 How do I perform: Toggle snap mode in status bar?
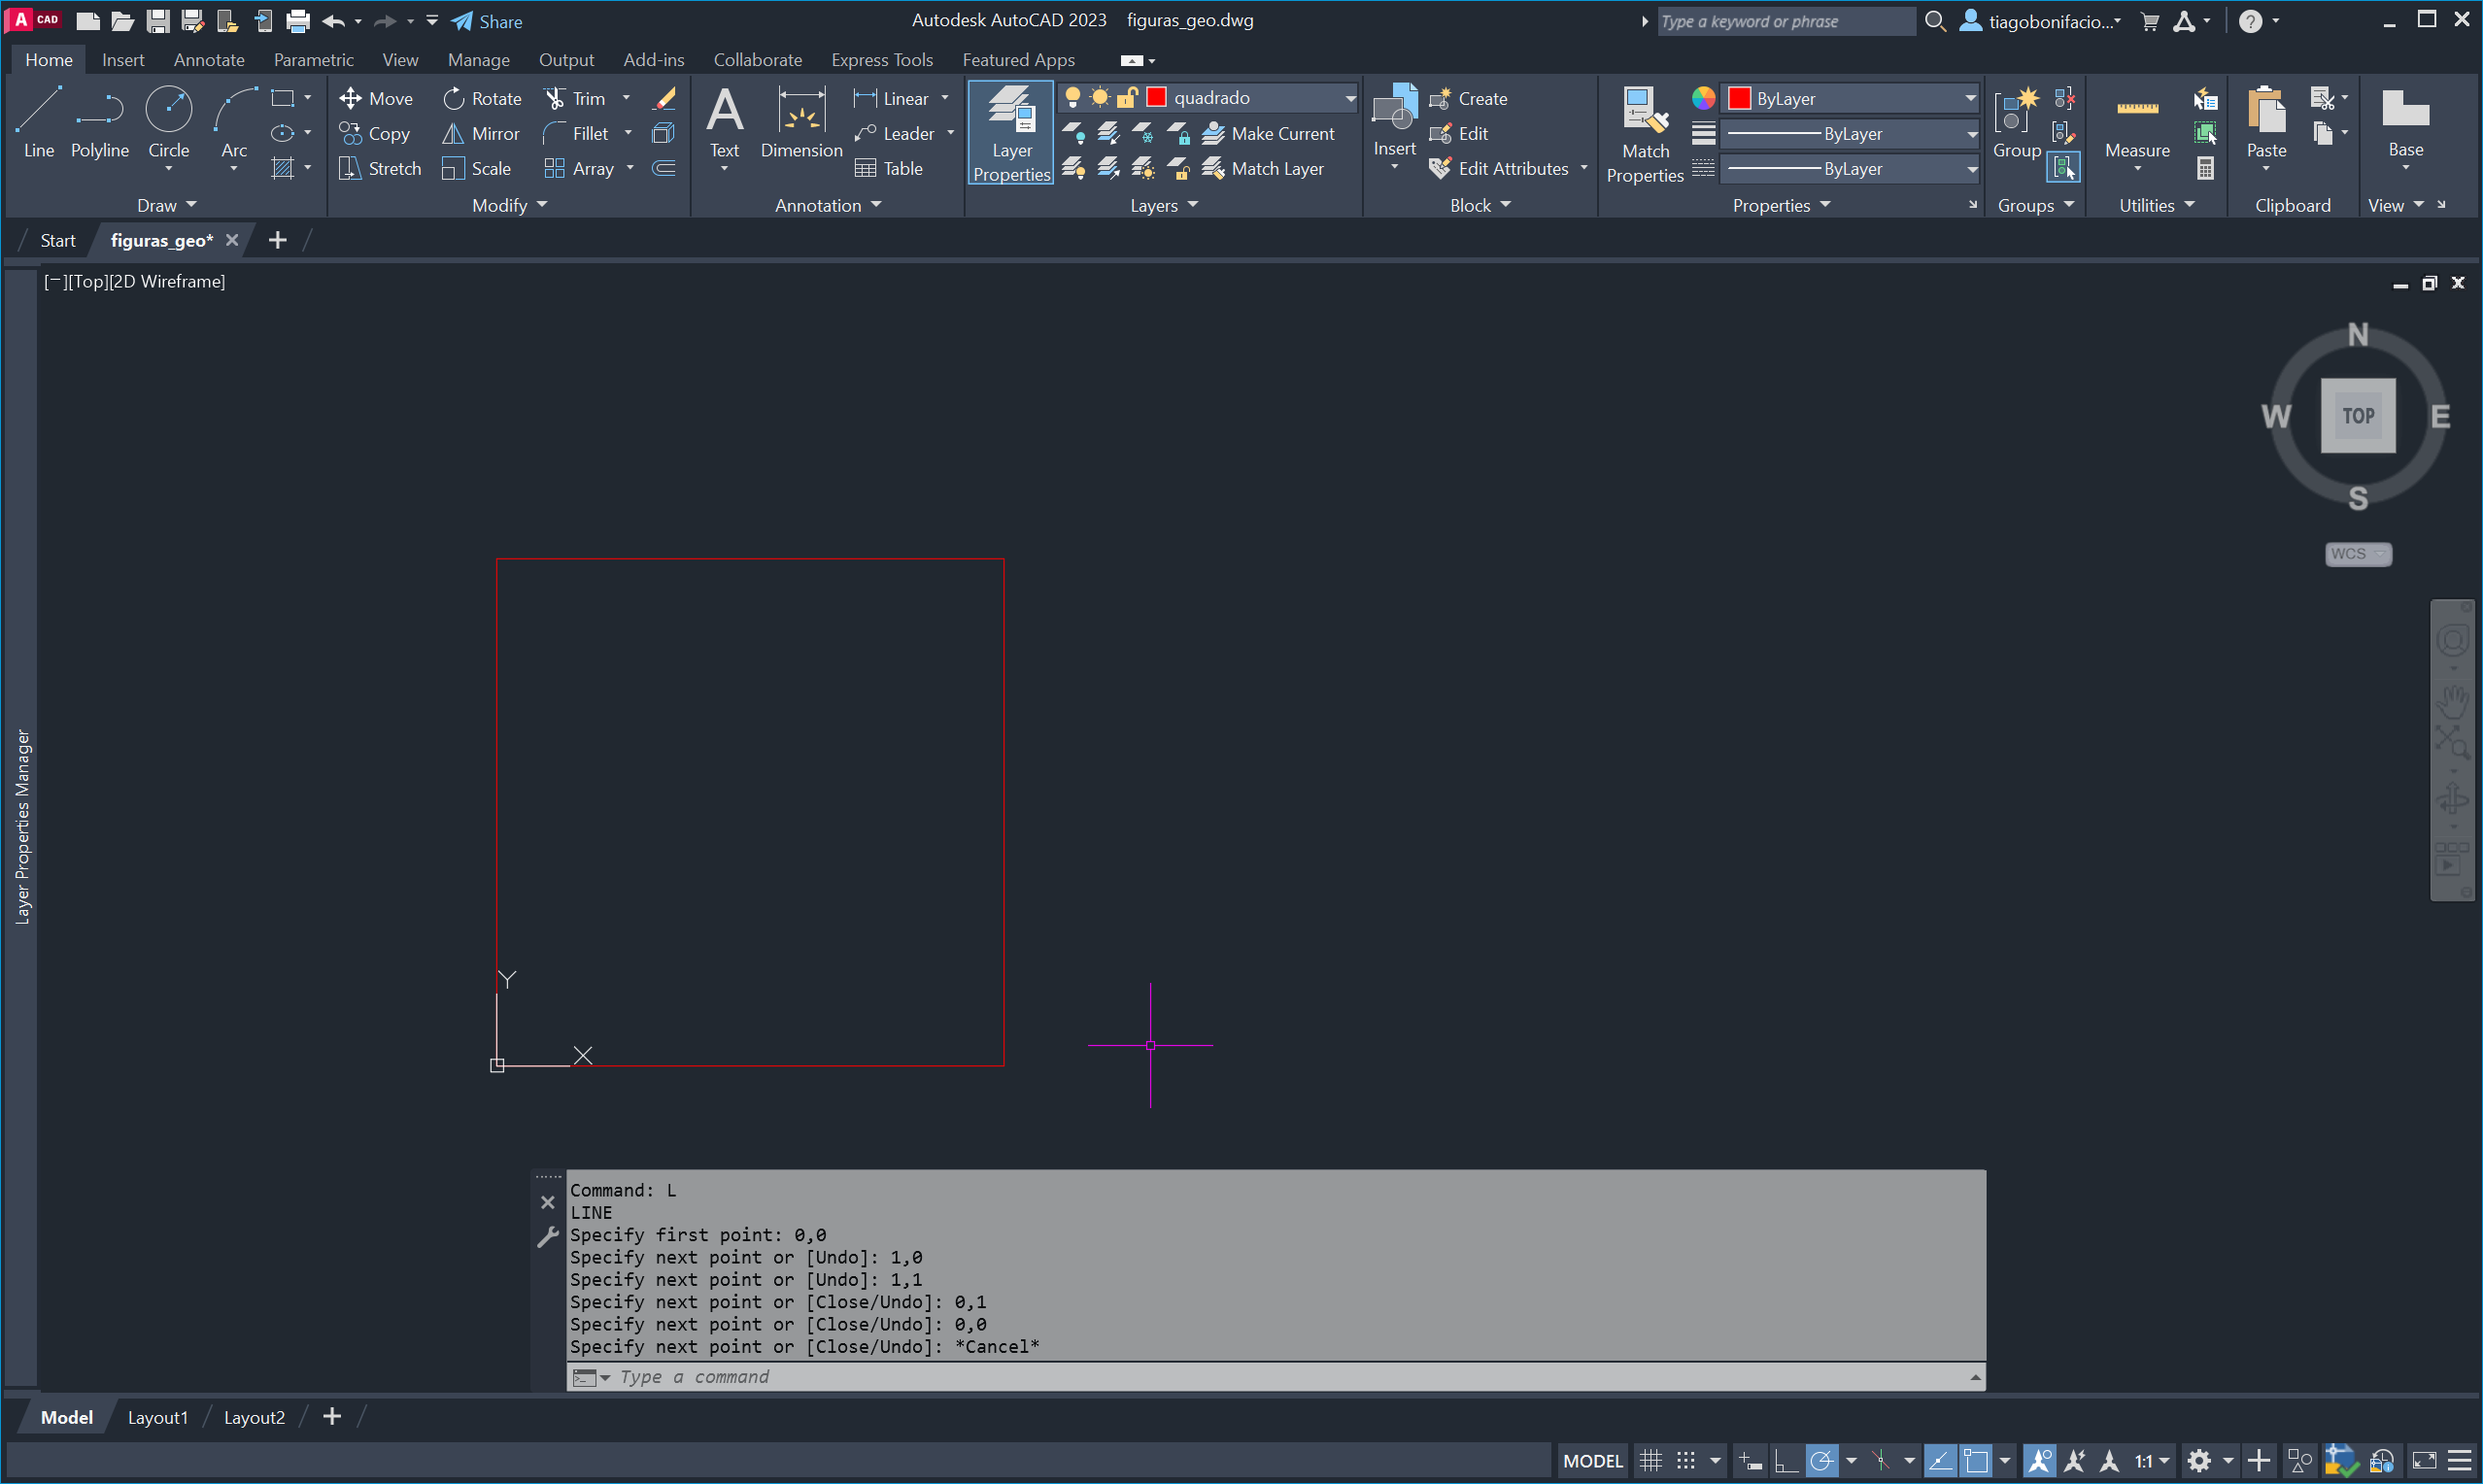tap(1685, 1461)
